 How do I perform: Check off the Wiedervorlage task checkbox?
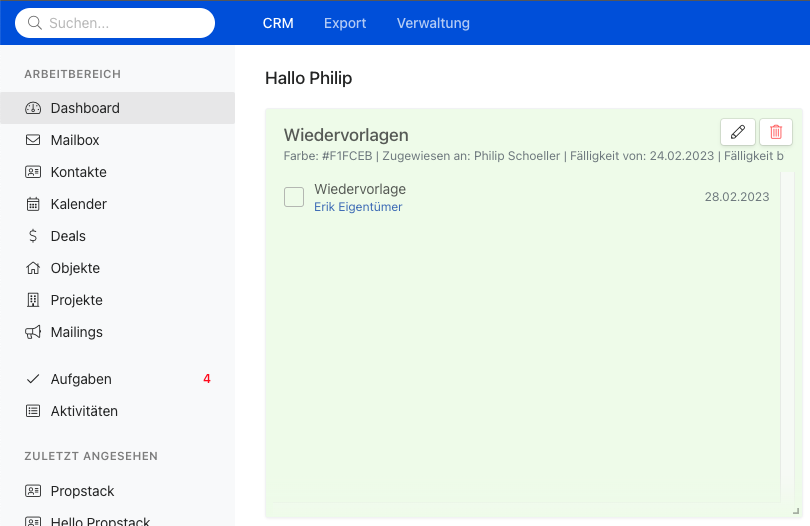click(x=294, y=197)
